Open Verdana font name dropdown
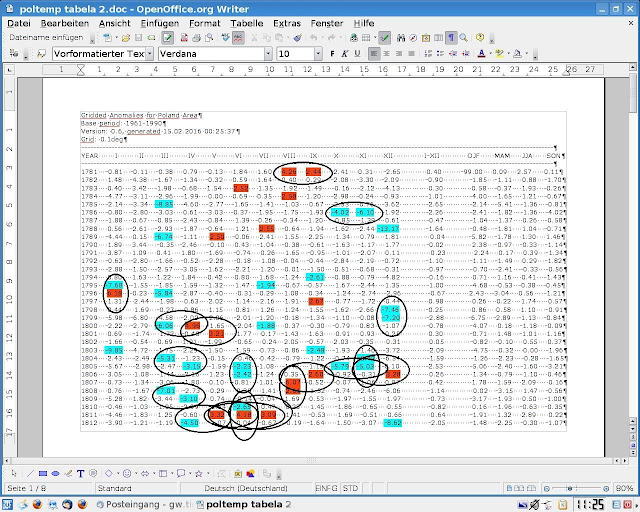The image size is (640, 512). pyautogui.click(x=268, y=53)
